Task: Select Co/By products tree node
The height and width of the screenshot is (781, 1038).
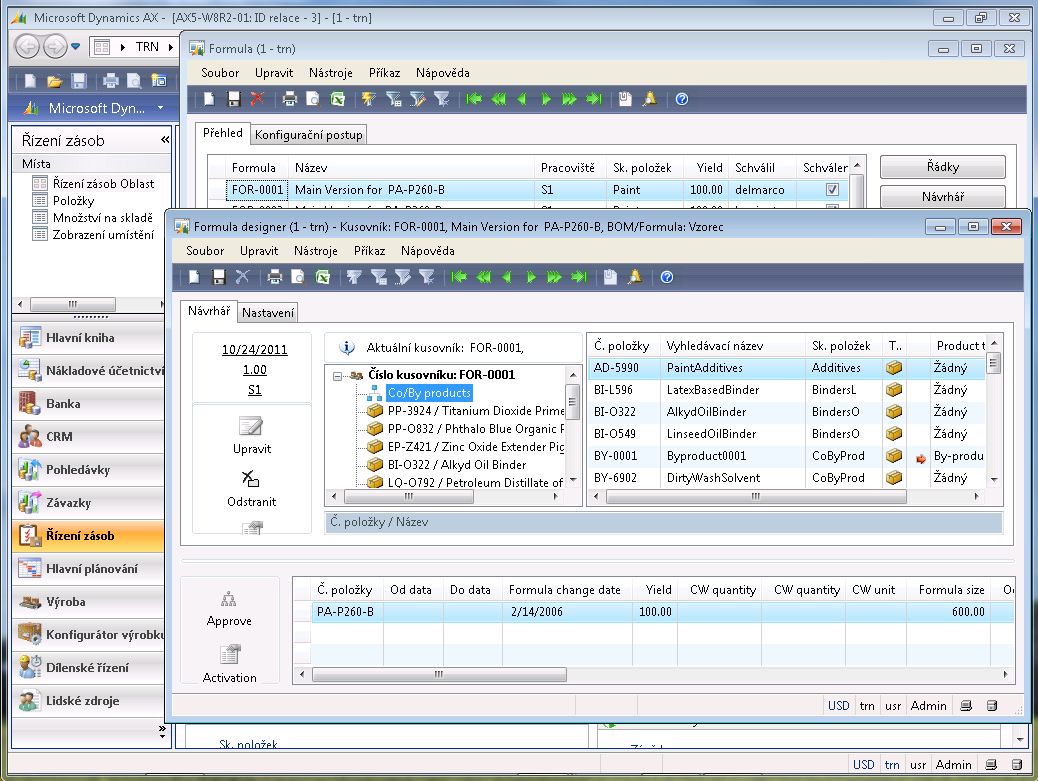Action: pyautogui.click(x=429, y=392)
